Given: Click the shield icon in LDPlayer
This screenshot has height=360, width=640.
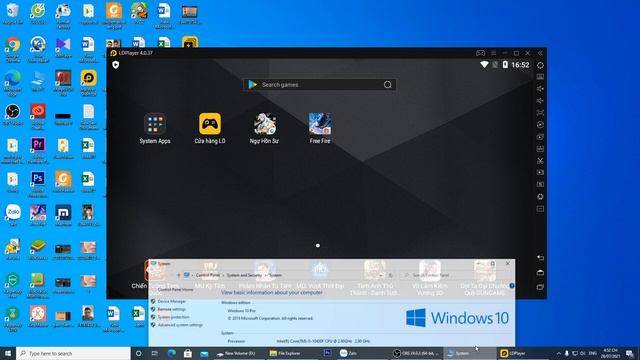Looking at the screenshot, I should (116, 64).
